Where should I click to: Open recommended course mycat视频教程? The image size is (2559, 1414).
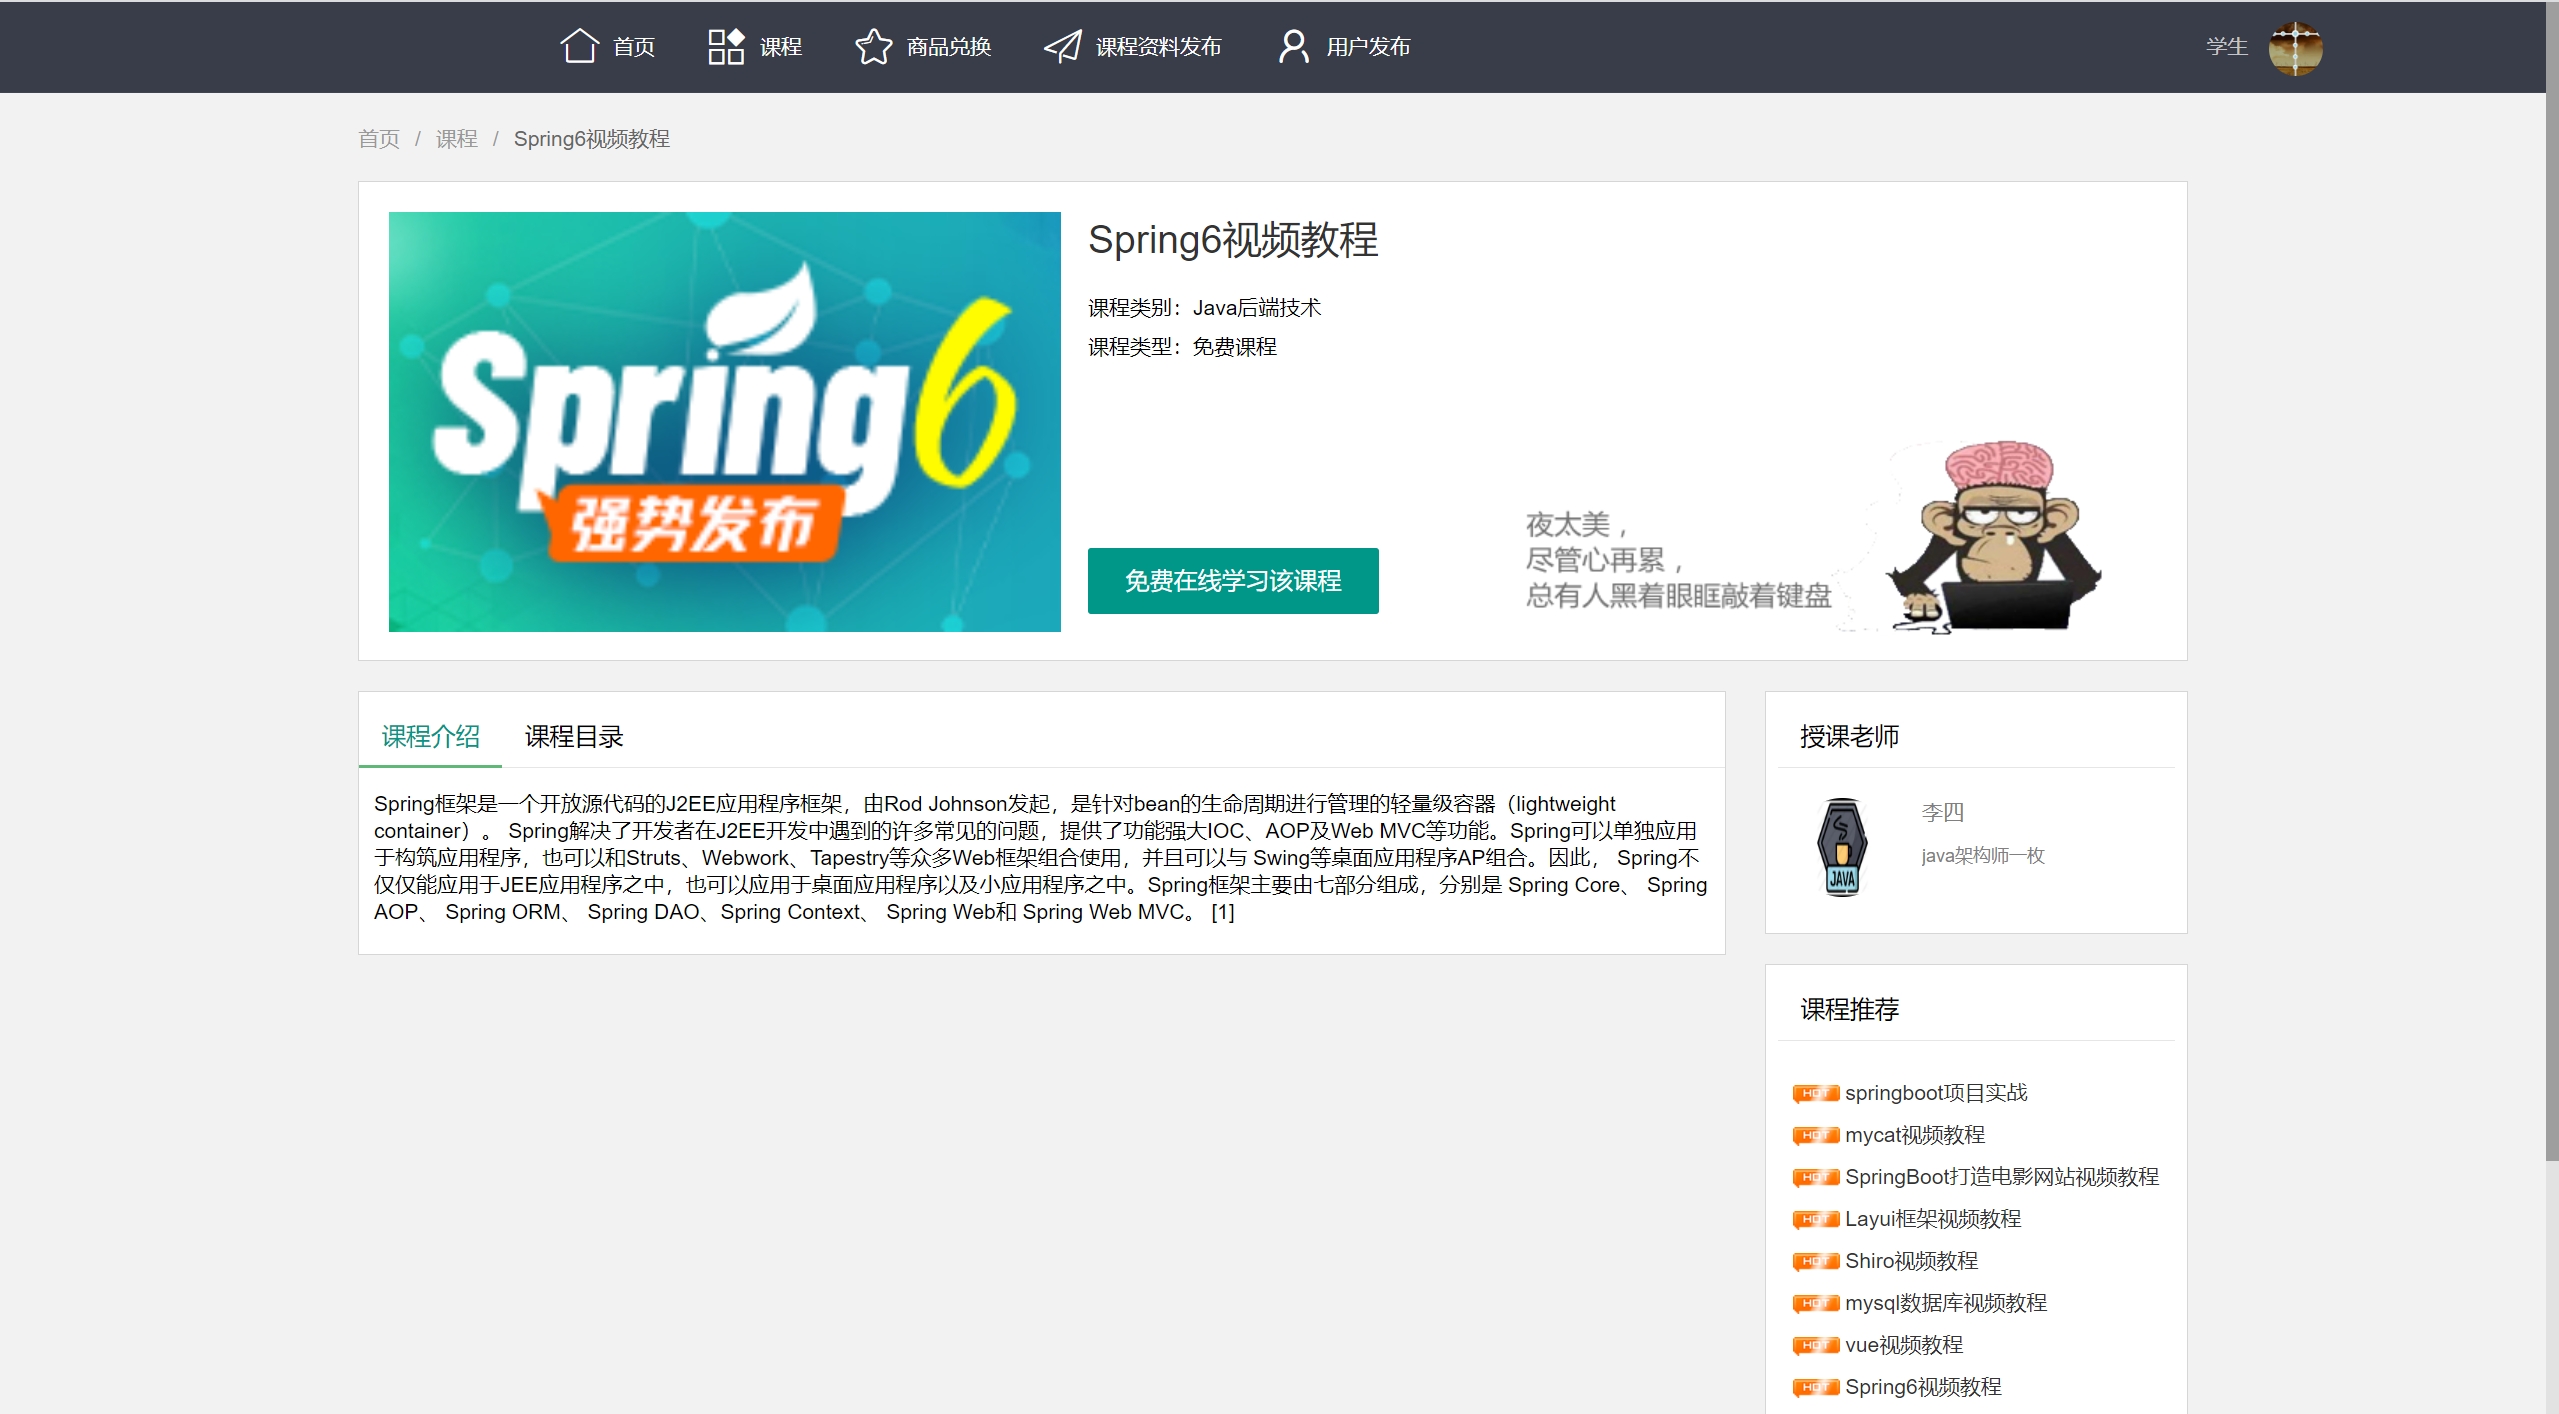(x=1914, y=1135)
